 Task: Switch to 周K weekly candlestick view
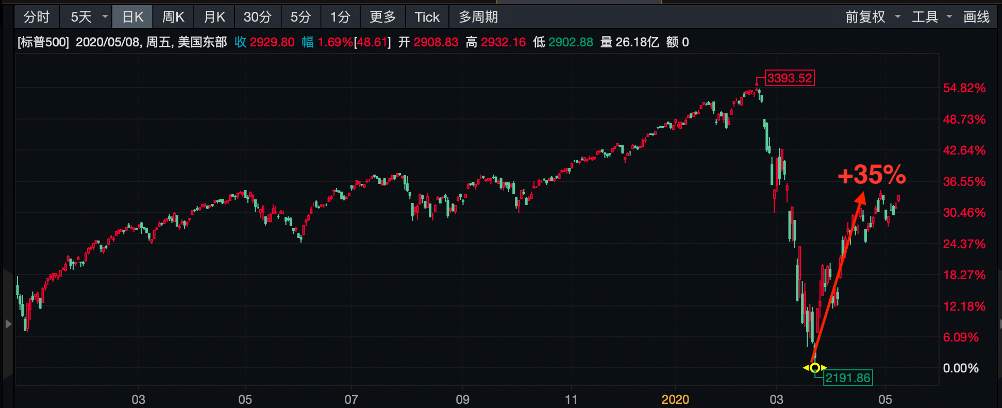click(173, 17)
